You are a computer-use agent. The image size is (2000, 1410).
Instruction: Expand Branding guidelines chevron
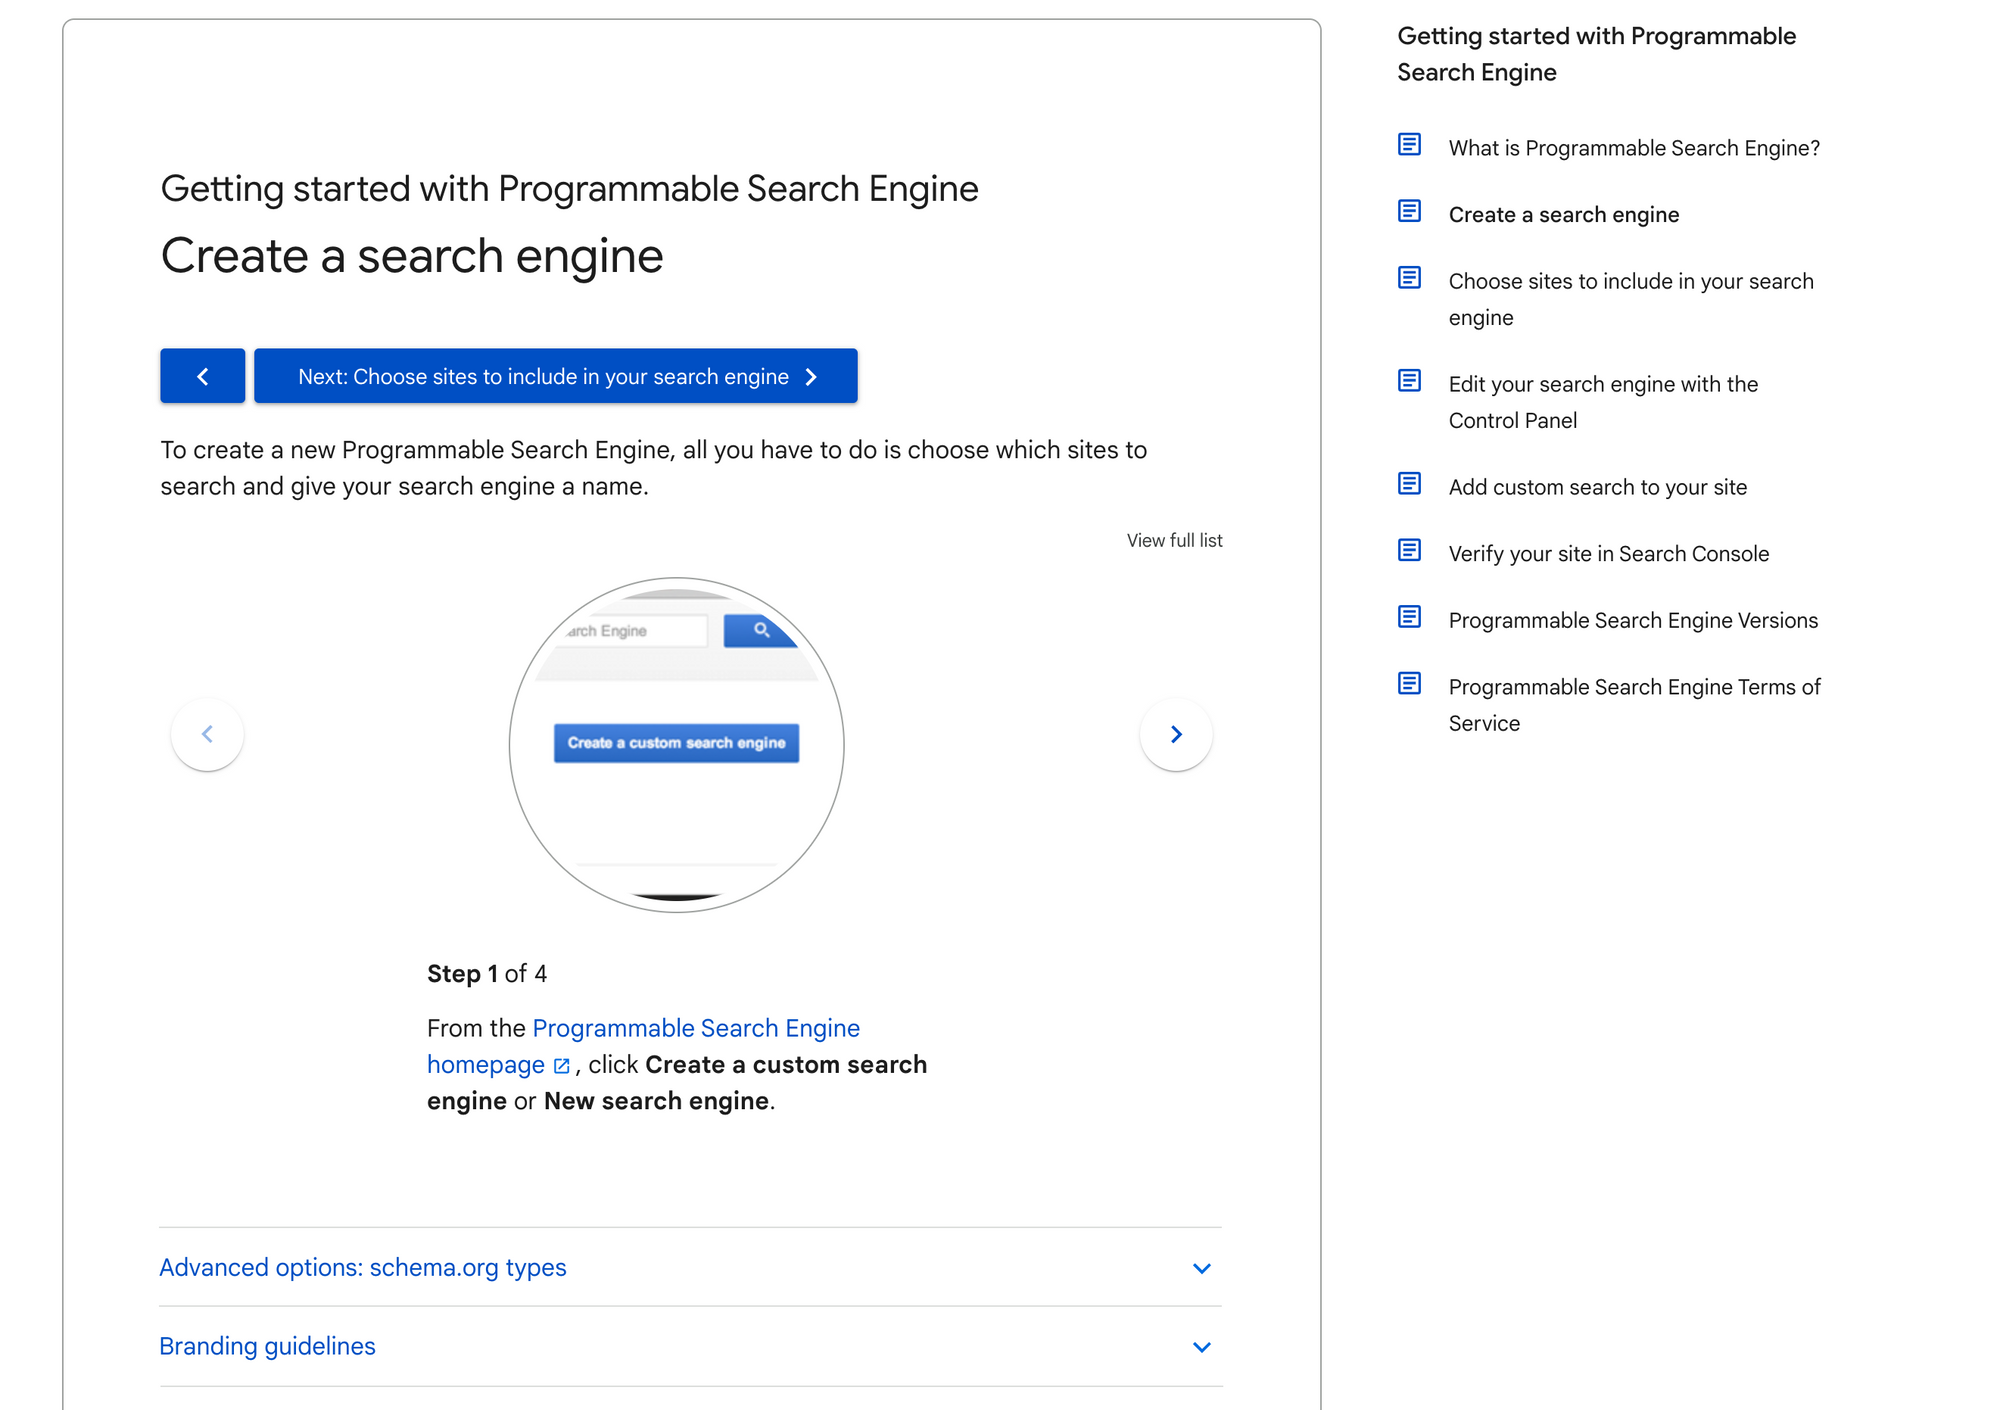click(x=1202, y=1347)
